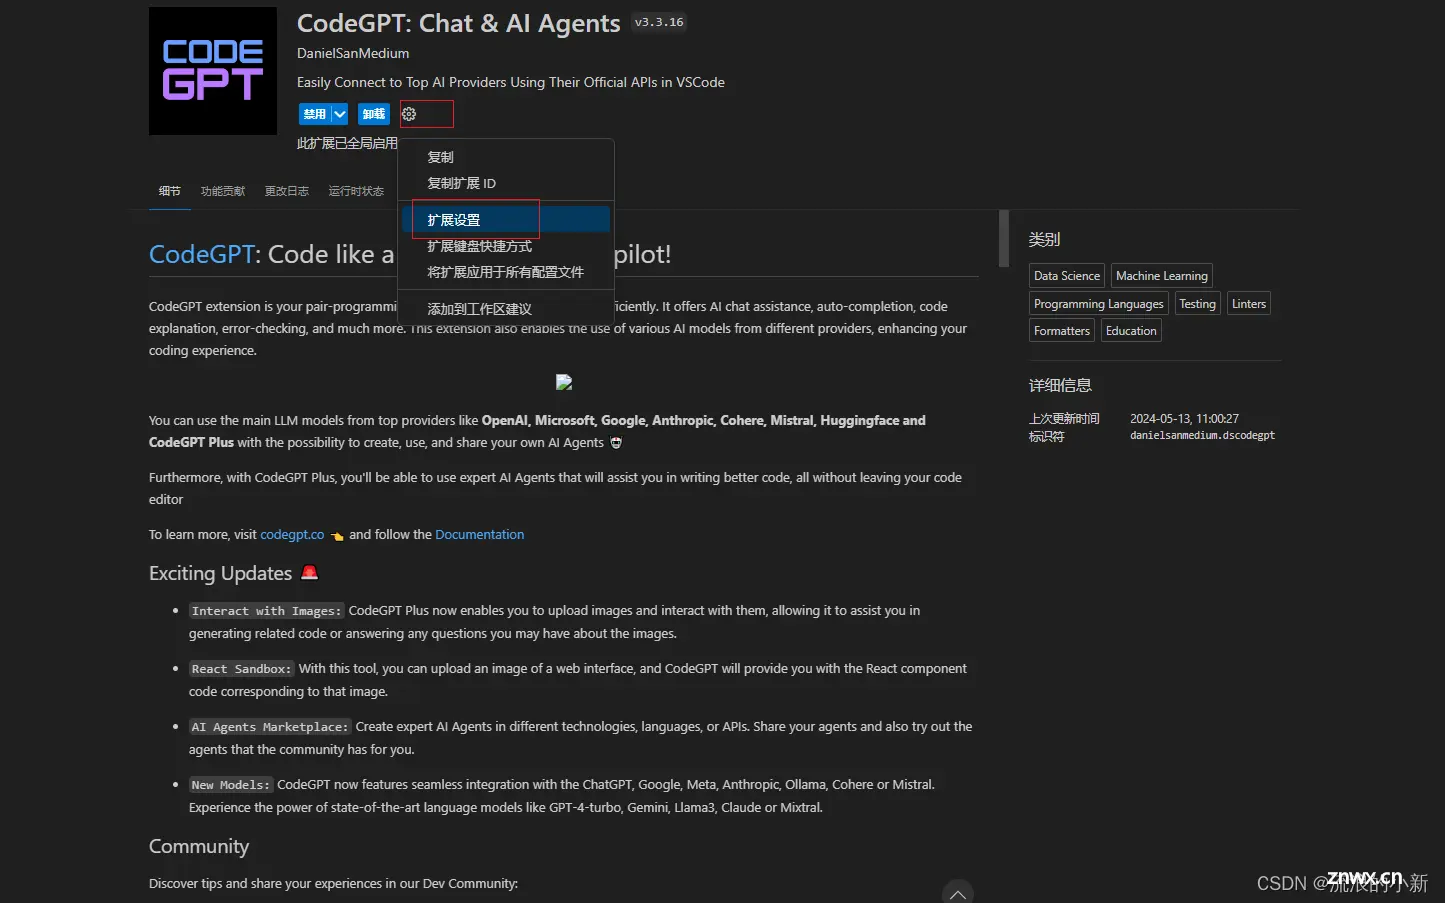The height and width of the screenshot is (903, 1445).
Task: Click the 'React Sandbox:' code label
Action: [241, 669]
